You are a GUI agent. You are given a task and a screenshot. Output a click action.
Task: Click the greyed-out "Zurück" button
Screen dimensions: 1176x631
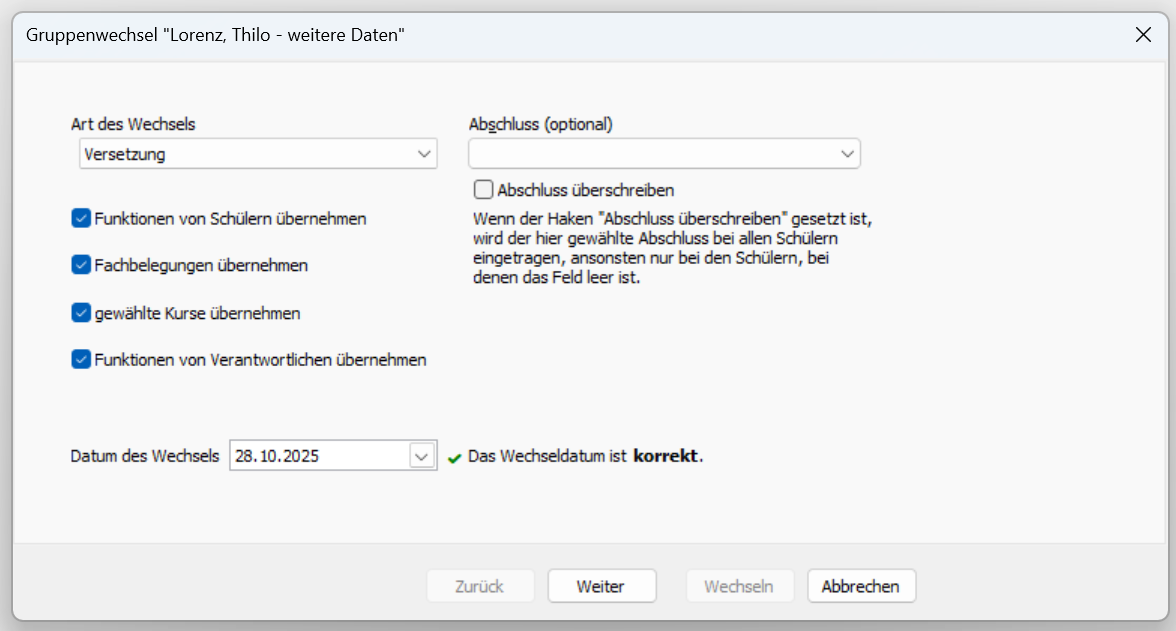coord(480,587)
